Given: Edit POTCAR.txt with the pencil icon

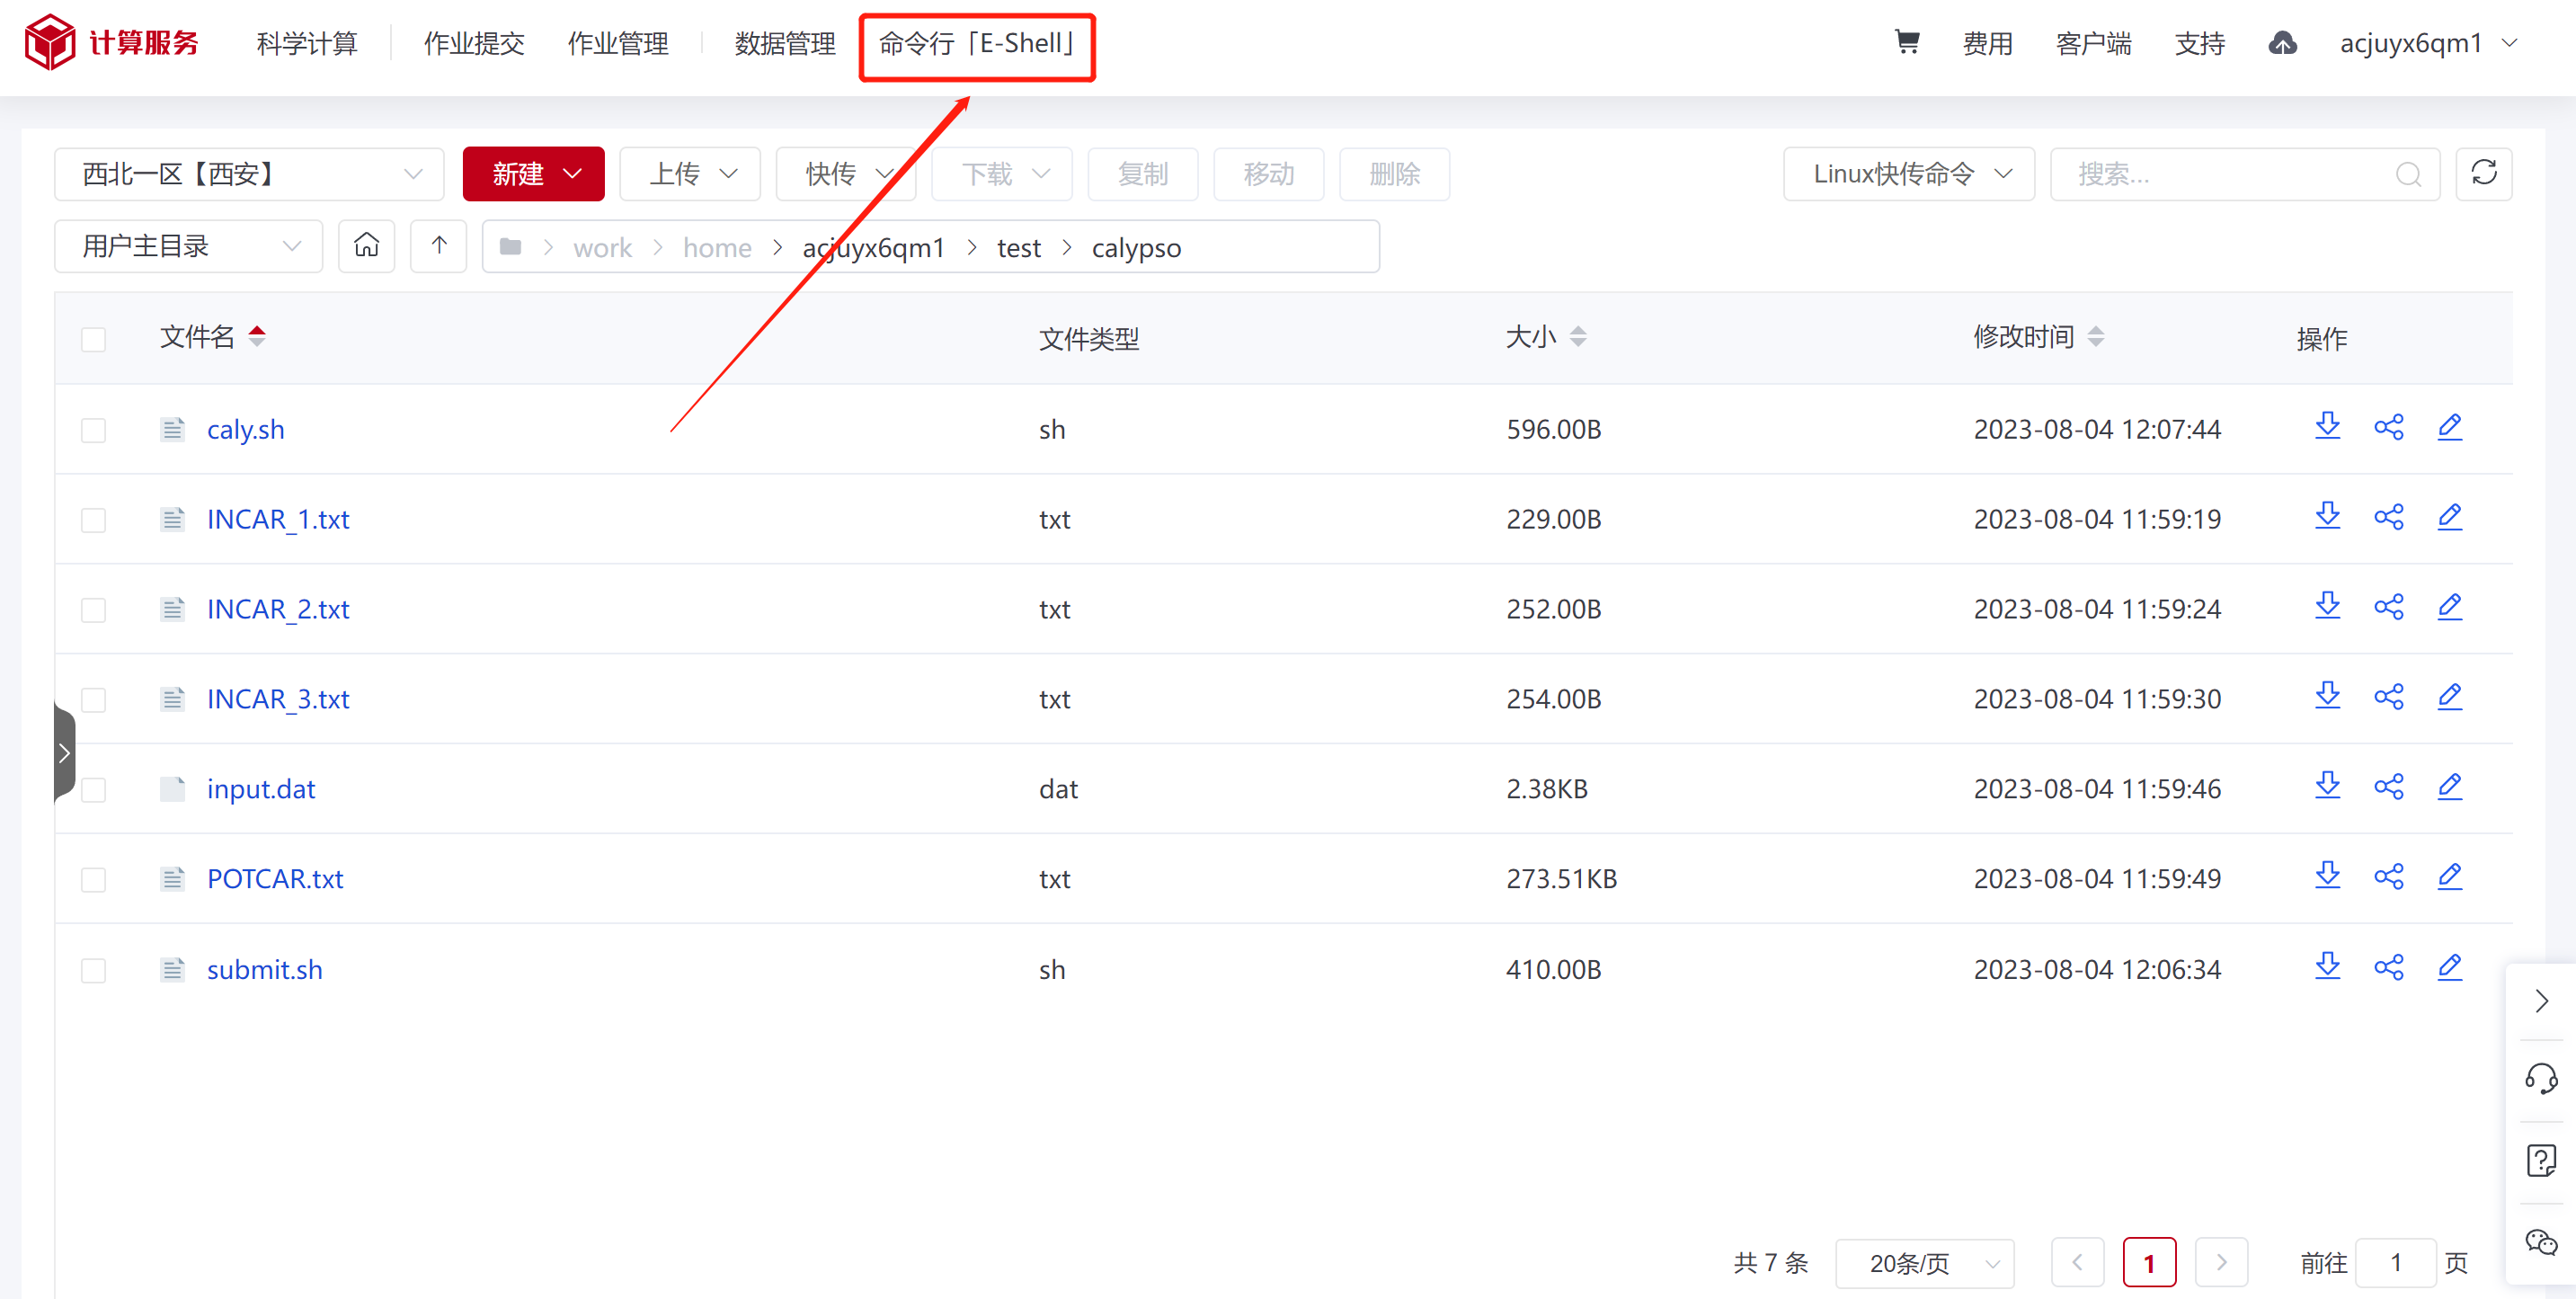Looking at the screenshot, I should [2449, 877].
